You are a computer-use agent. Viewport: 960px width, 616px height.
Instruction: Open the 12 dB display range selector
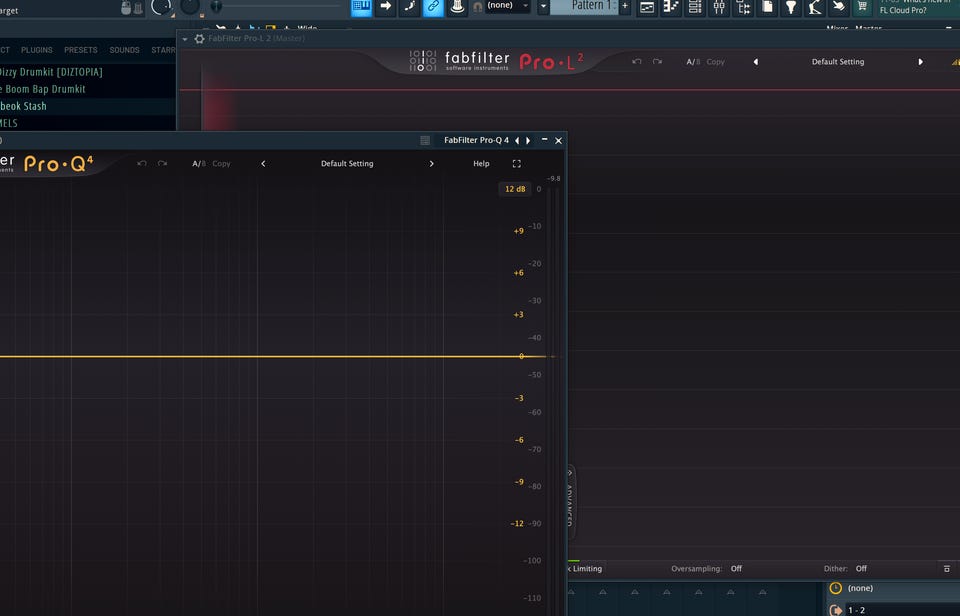click(x=515, y=189)
